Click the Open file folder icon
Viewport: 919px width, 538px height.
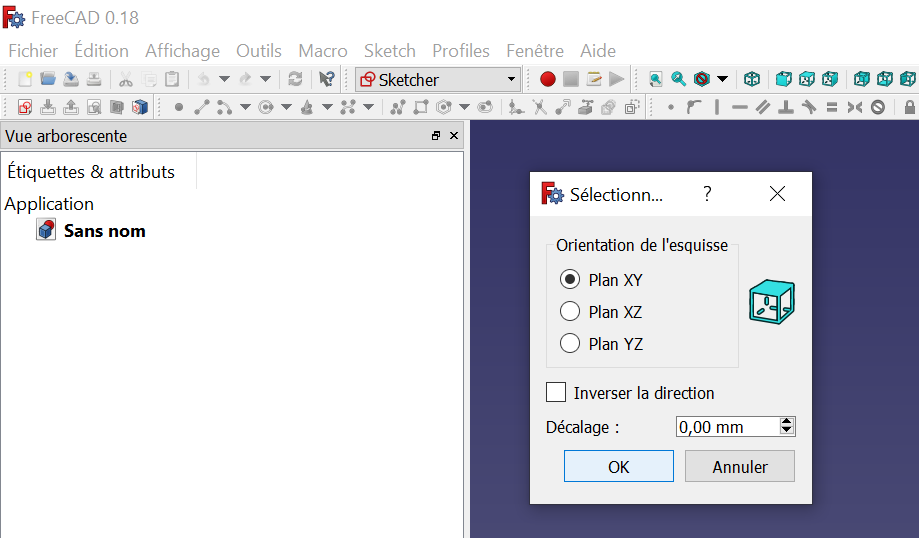[48, 79]
